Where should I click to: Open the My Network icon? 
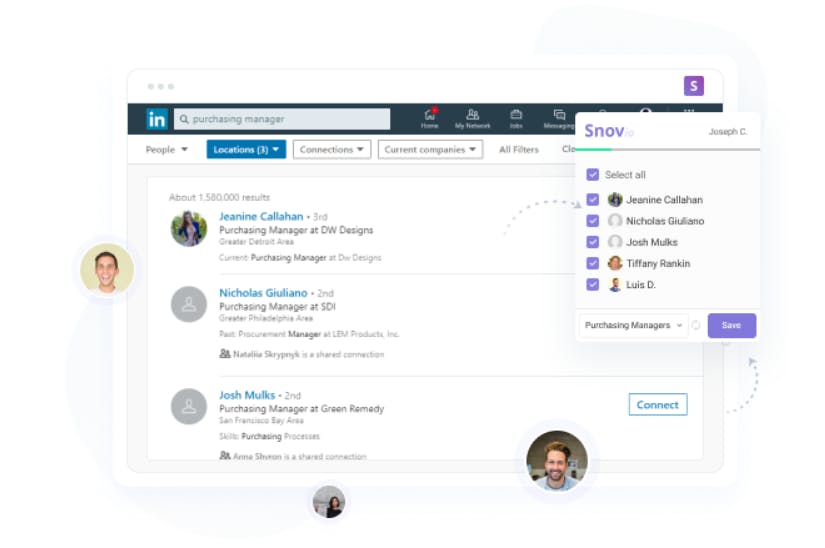point(472,118)
